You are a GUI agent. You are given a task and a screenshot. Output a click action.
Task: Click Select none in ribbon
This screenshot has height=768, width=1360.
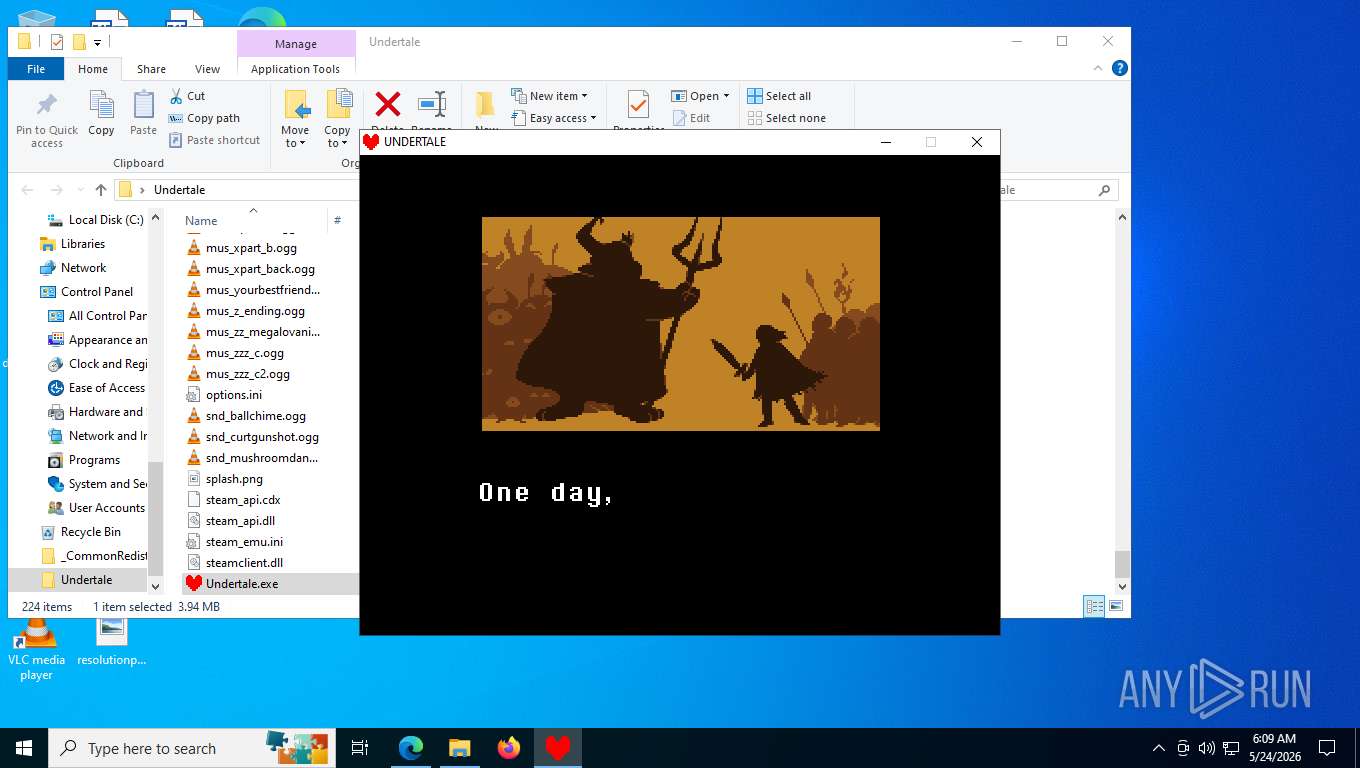point(786,118)
